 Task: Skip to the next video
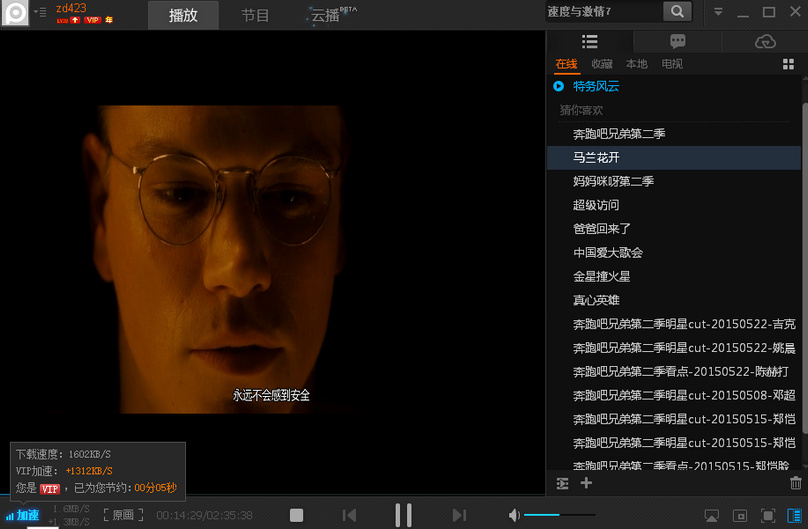click(459, 515)
